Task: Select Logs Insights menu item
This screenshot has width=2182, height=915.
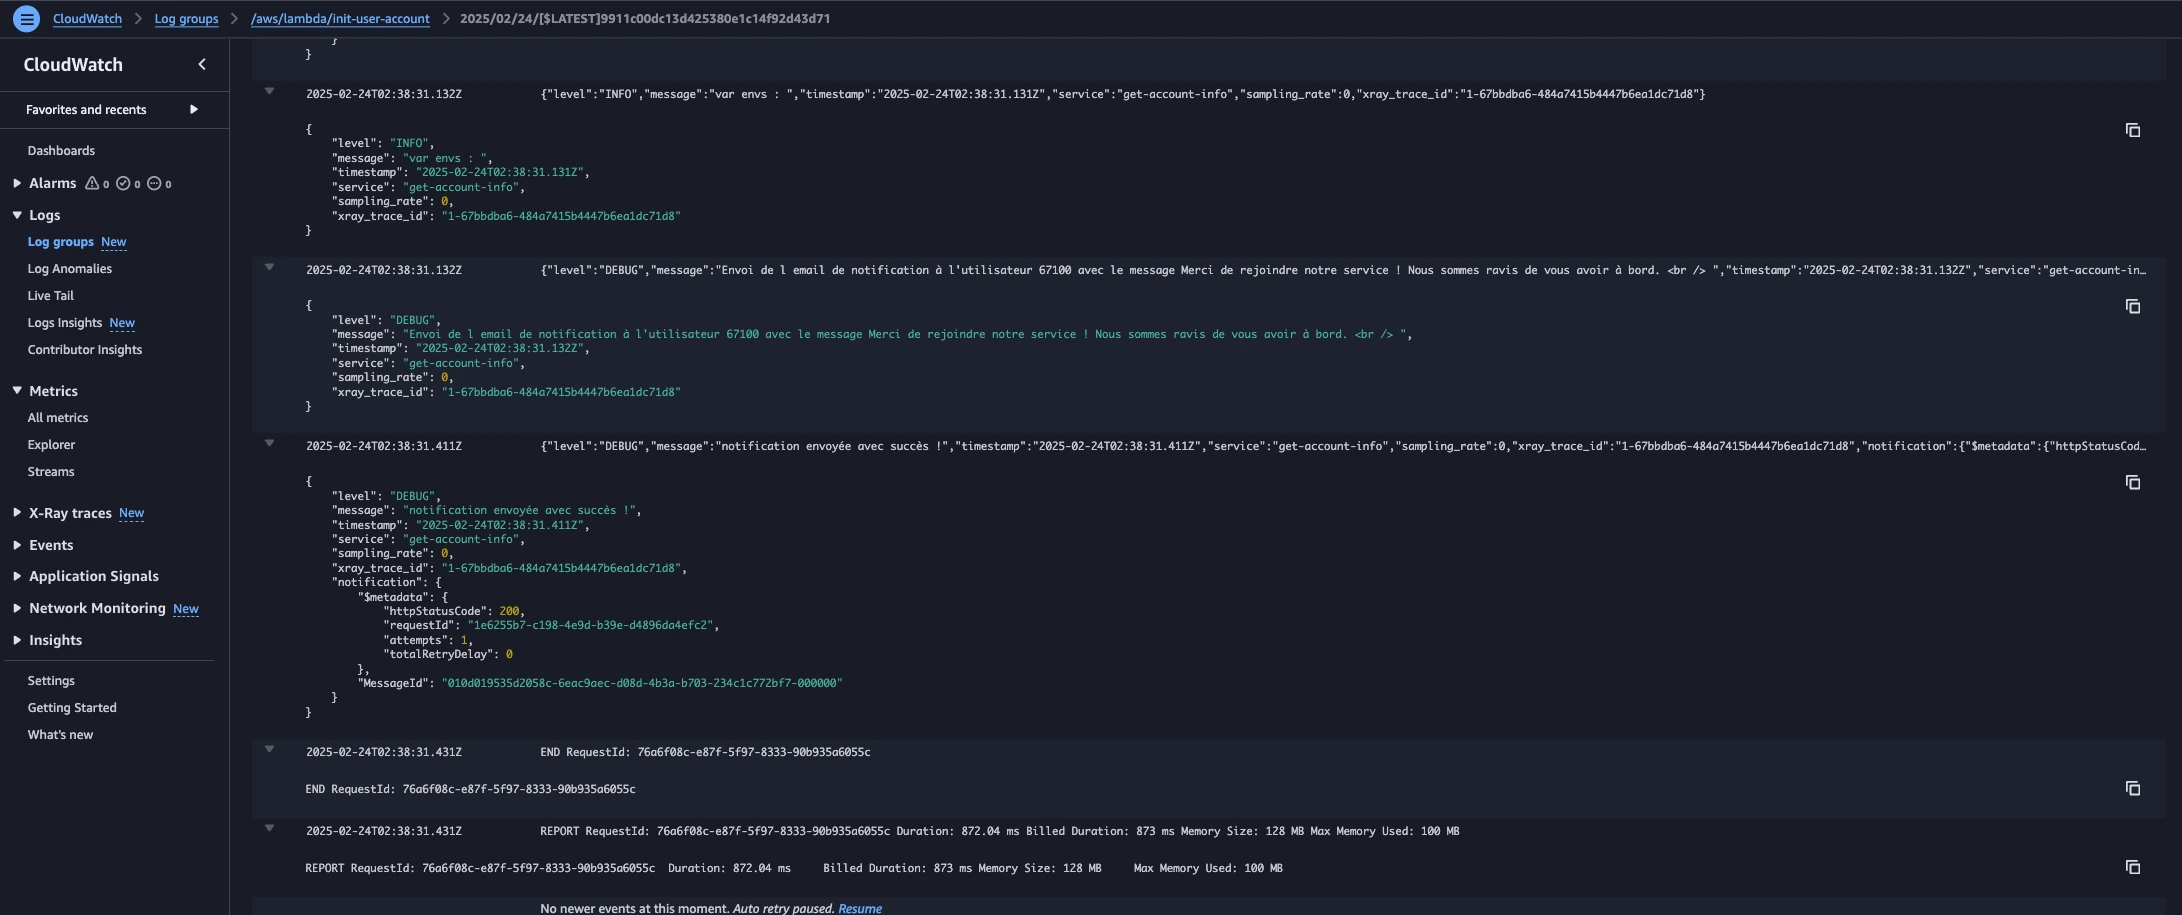Action: tap(64, 323)
